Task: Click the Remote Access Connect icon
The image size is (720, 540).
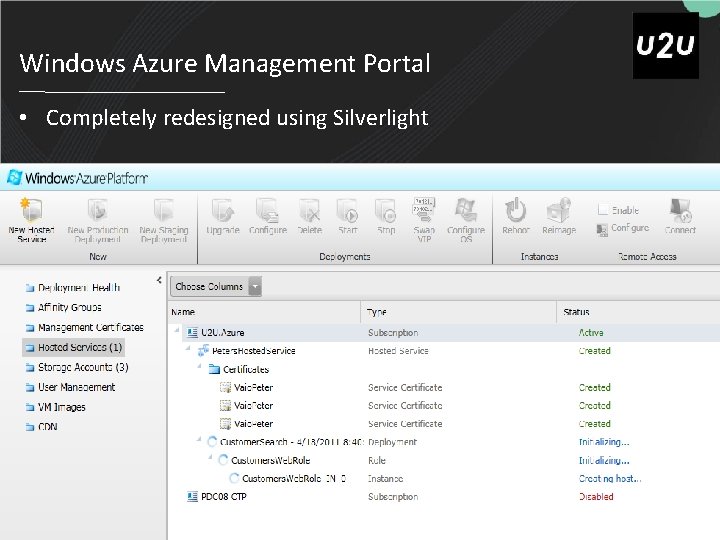Action: pyautogui.click(x=680, y=210)
